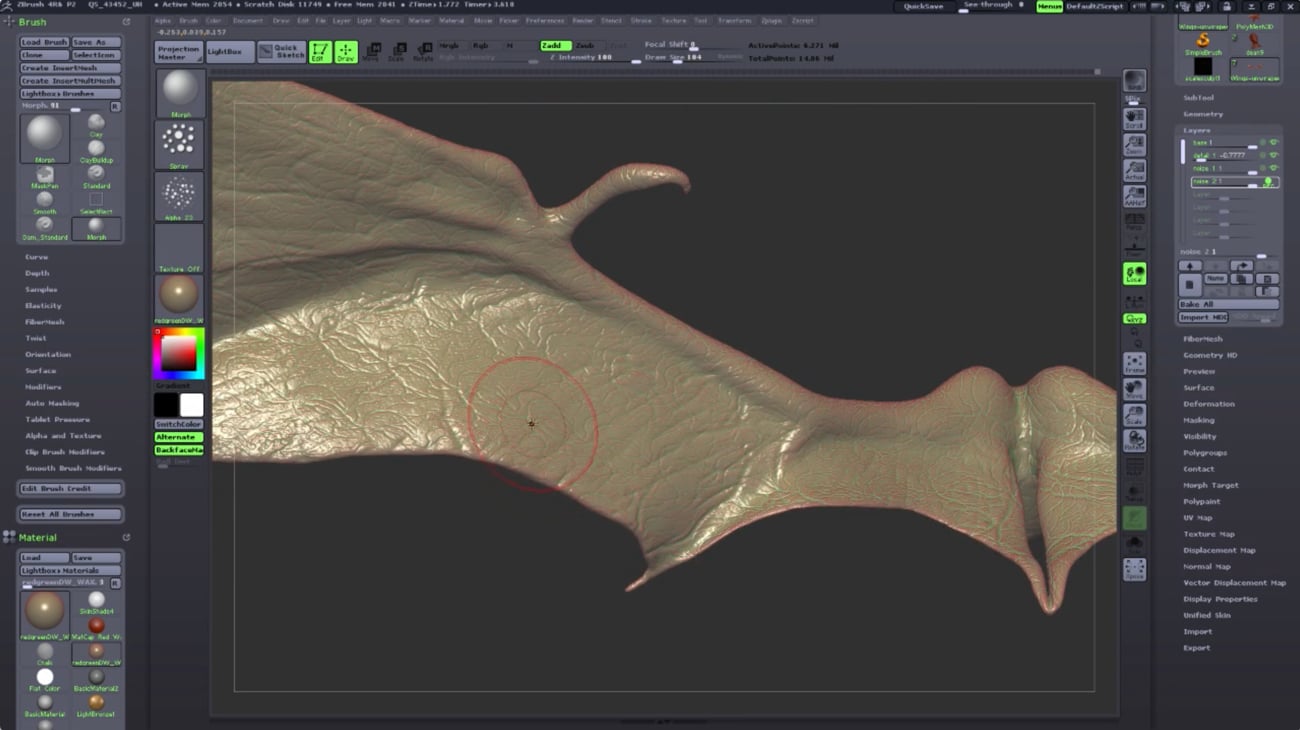Click the Scroll canvas icon

point(1134,118)
